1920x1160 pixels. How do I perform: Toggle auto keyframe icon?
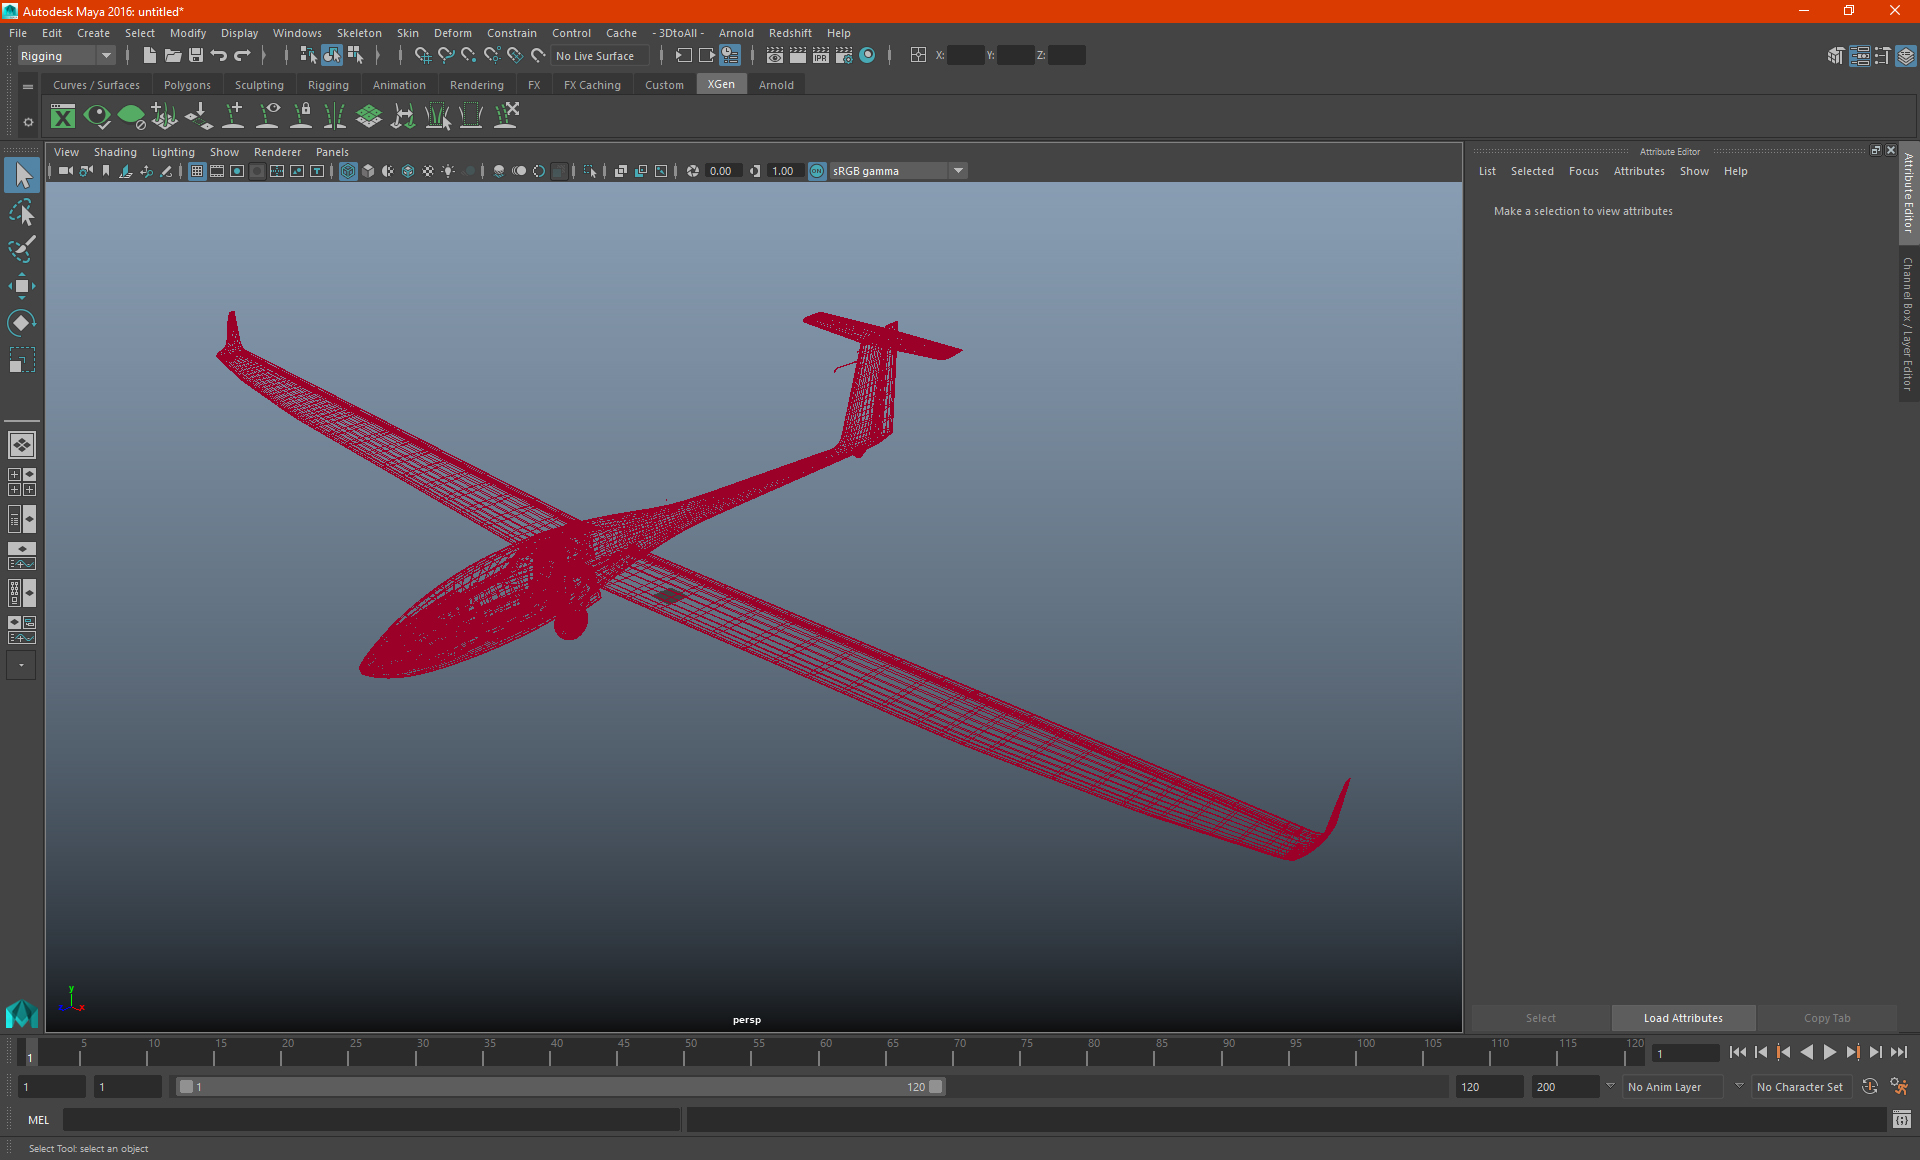click(1870, 1087)
